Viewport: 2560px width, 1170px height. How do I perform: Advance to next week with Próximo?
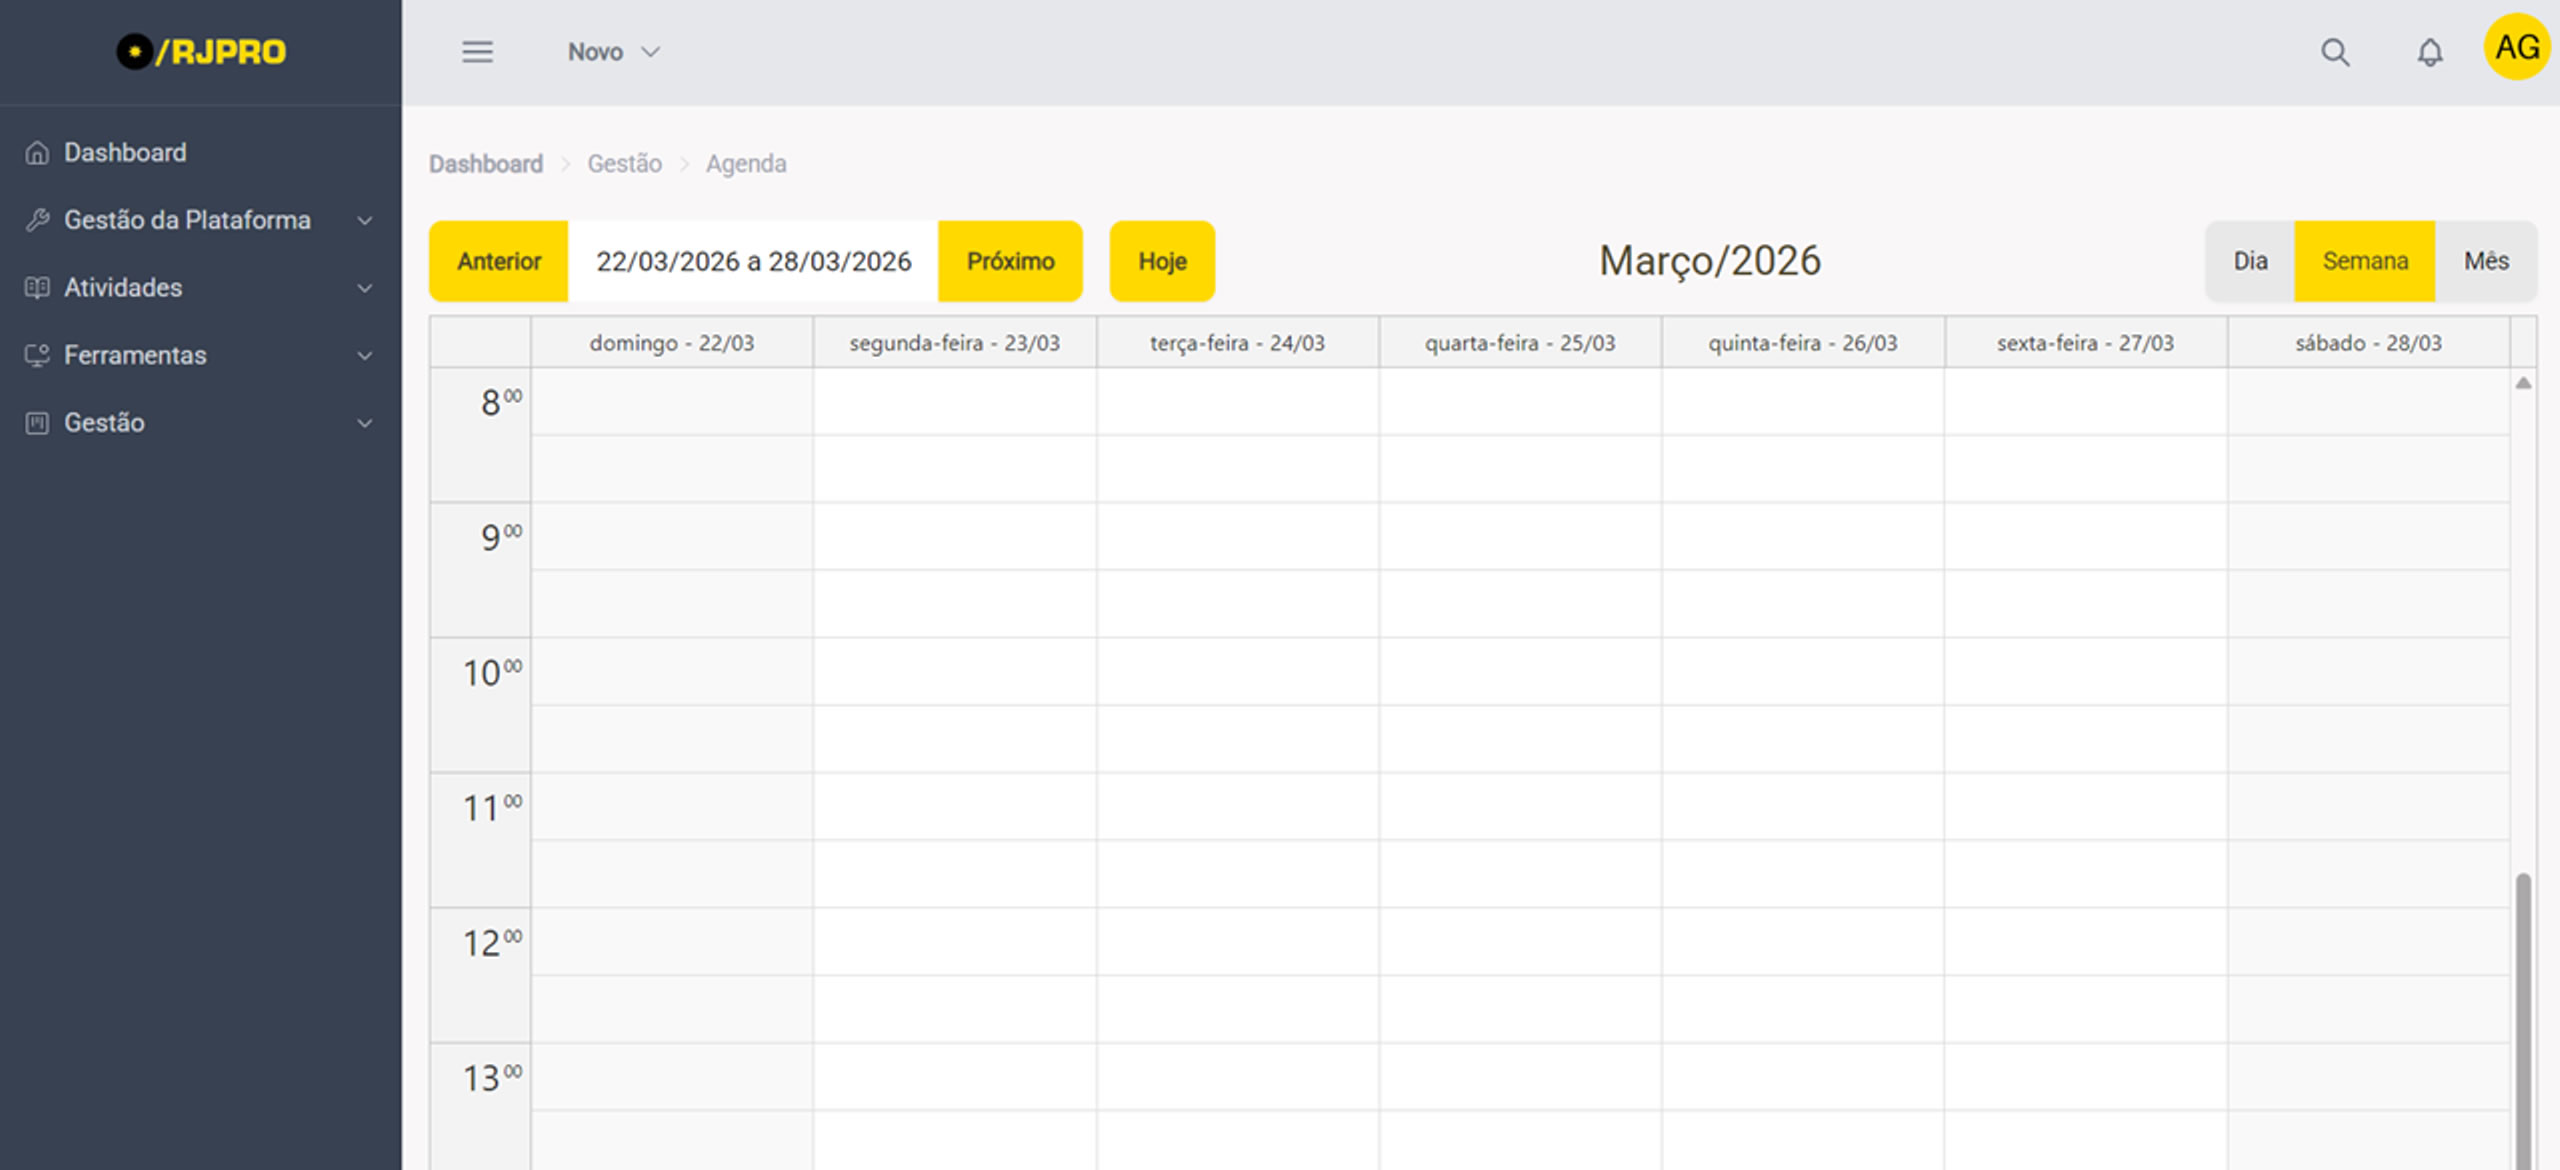[1010, 261]
